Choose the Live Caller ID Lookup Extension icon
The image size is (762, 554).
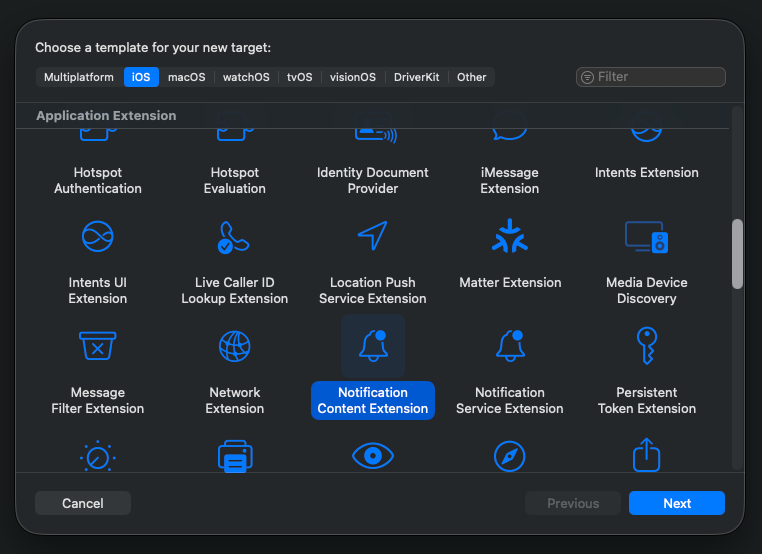[234, 237]
